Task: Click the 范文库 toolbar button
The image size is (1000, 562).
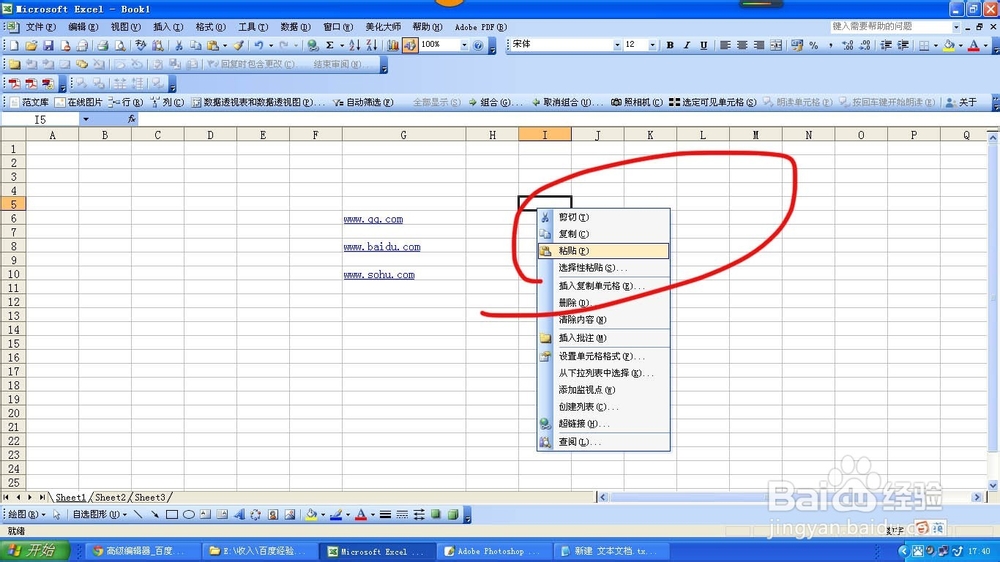Action: point(29,102)
